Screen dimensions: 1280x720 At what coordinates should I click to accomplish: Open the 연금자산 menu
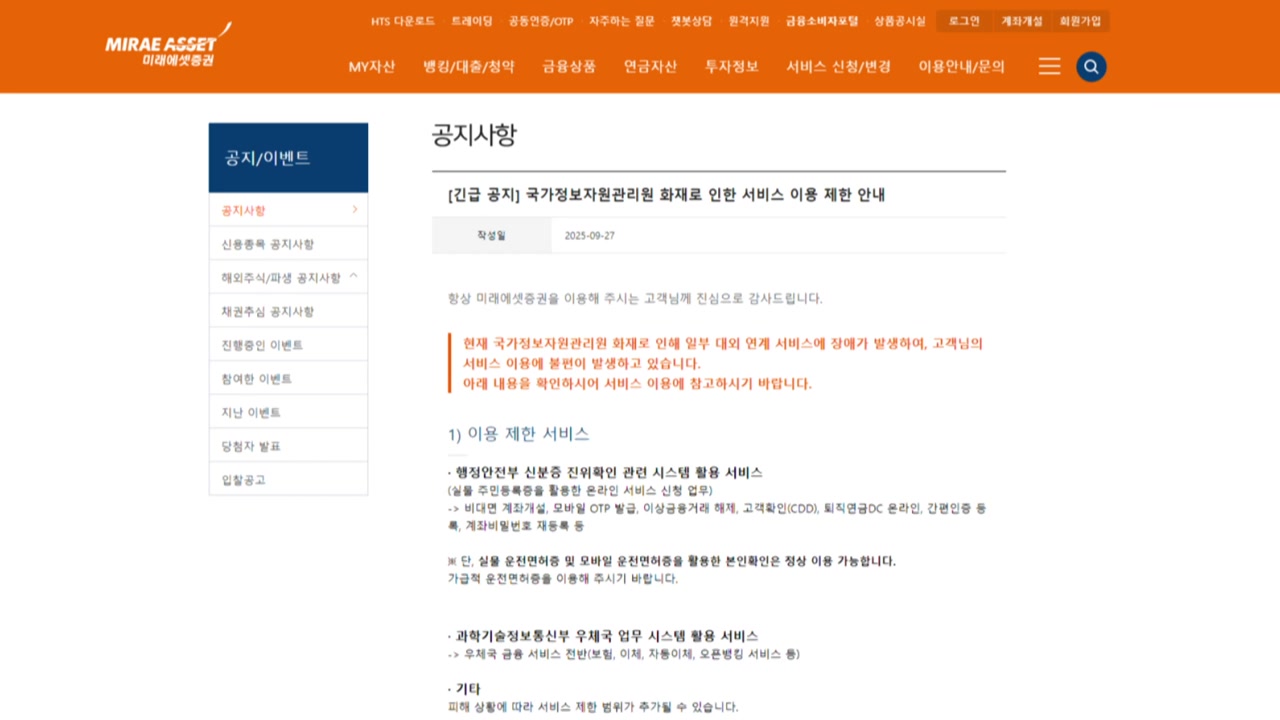click(x=650, y=67)
